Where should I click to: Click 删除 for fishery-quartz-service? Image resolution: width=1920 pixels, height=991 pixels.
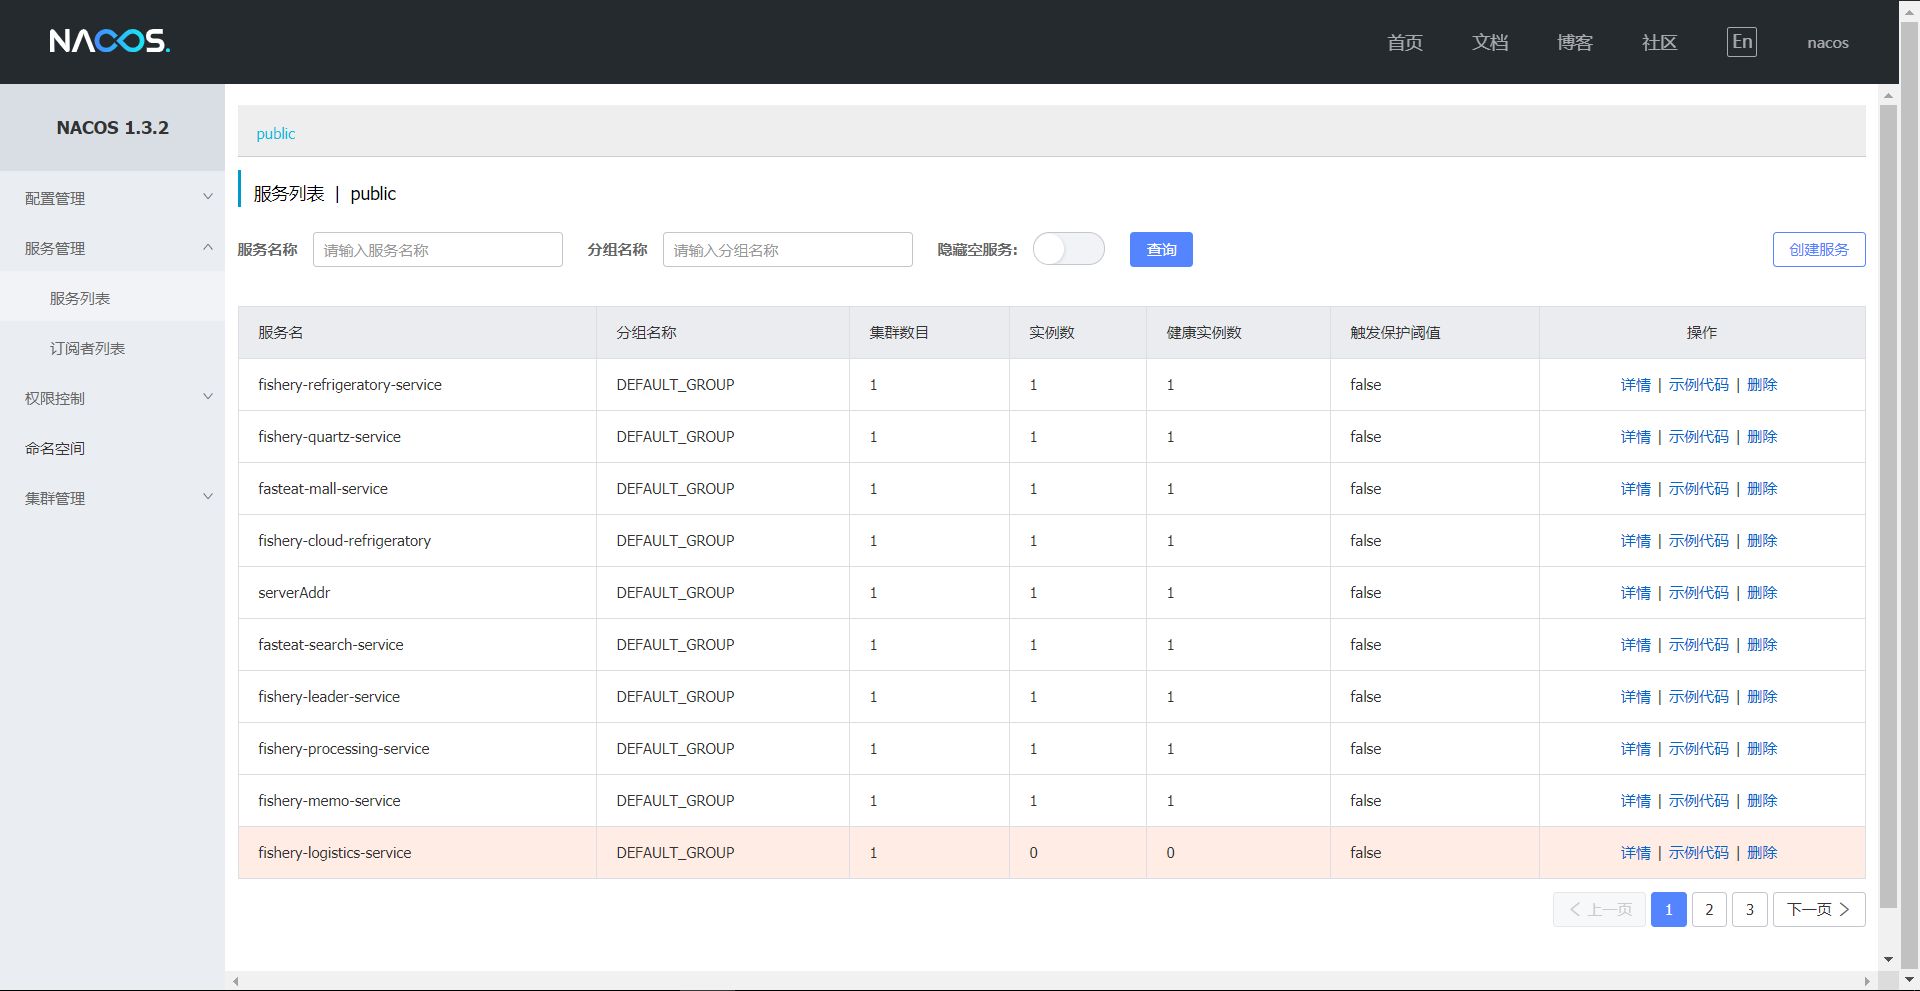(x=1762, y=436)
